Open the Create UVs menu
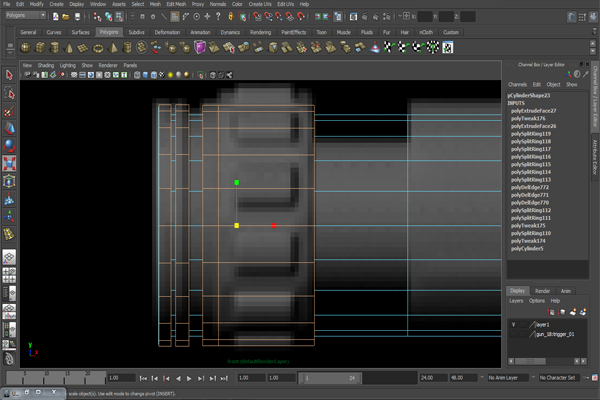 pos(260,4)
